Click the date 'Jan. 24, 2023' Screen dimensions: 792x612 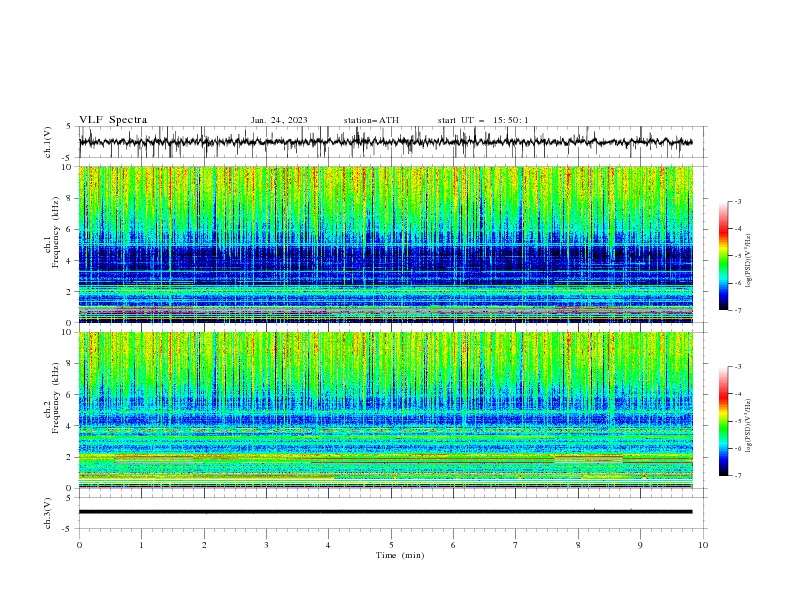coord(279,120)
